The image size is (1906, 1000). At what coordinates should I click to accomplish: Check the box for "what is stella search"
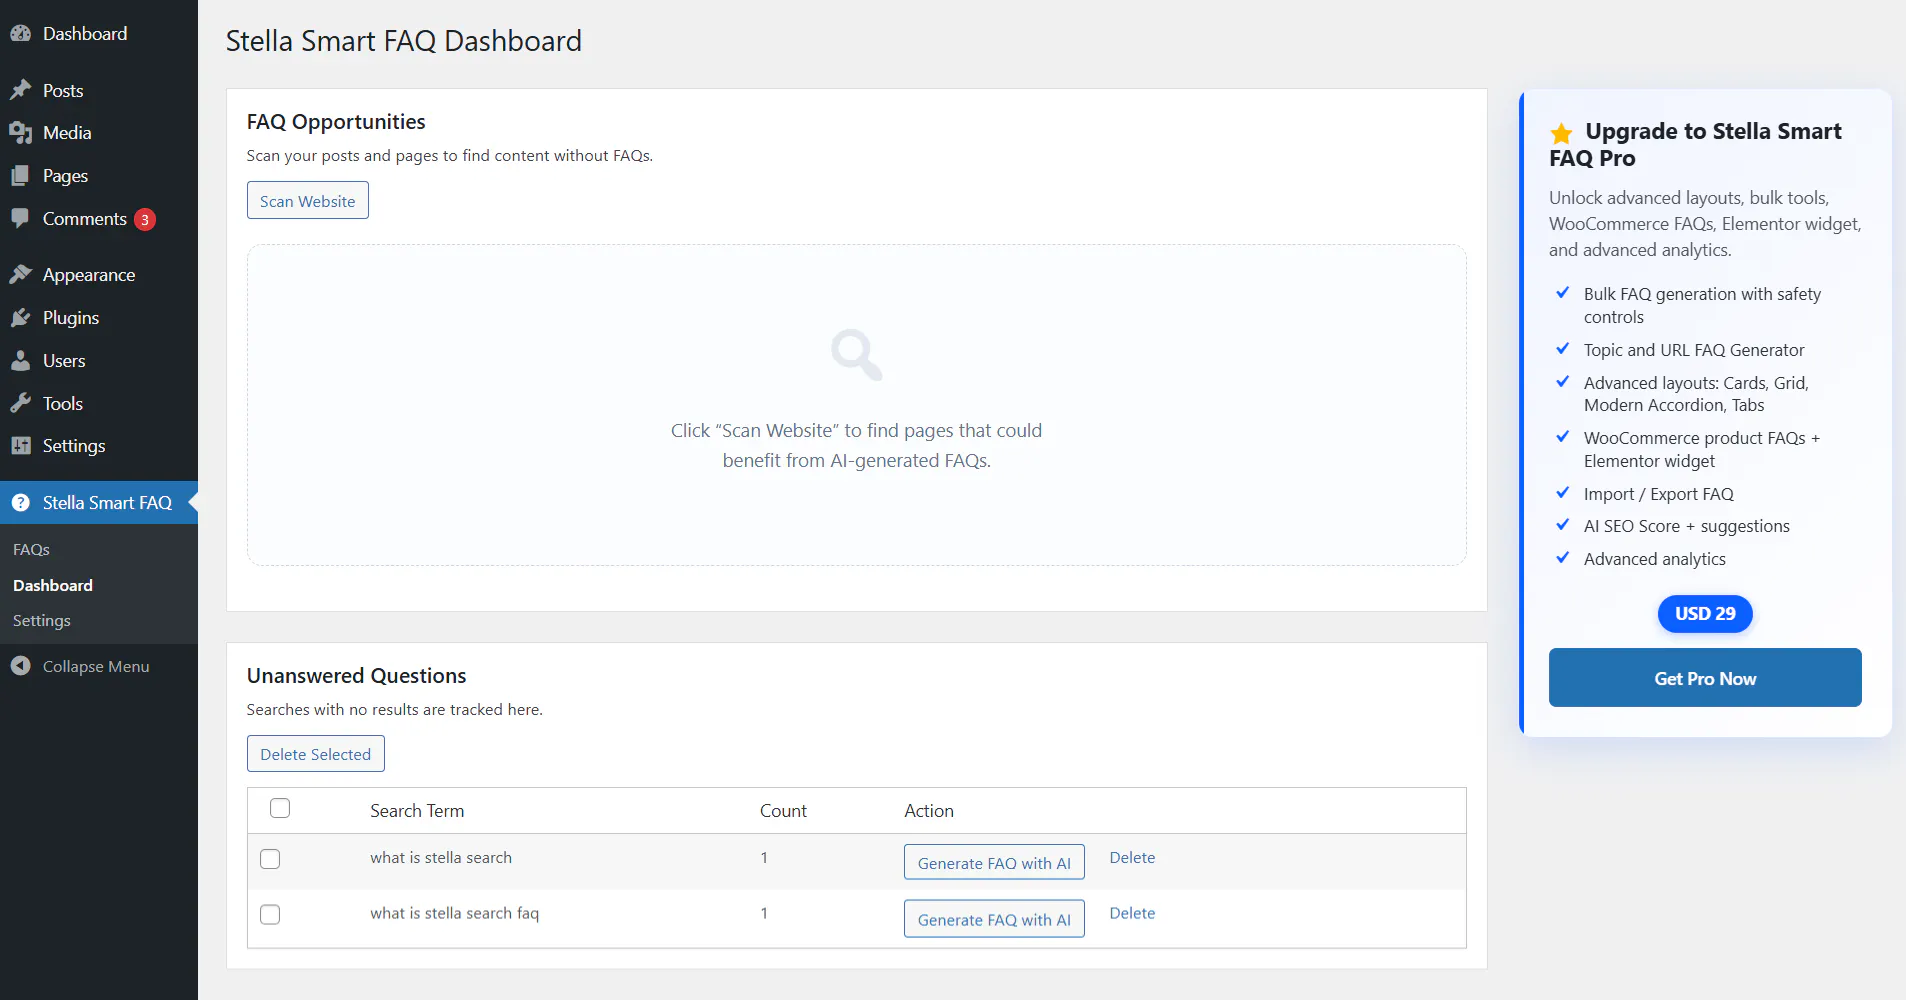[x=270, y=859]
